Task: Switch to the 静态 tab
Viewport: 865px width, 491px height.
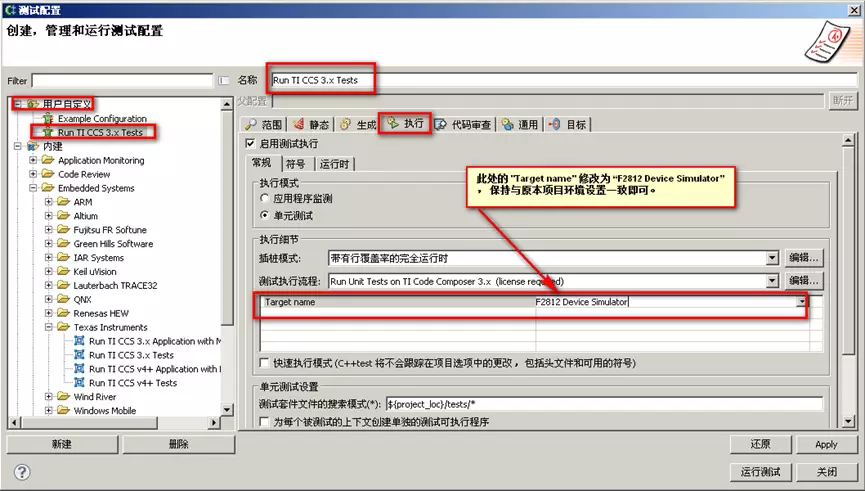Action: [311, 125]
